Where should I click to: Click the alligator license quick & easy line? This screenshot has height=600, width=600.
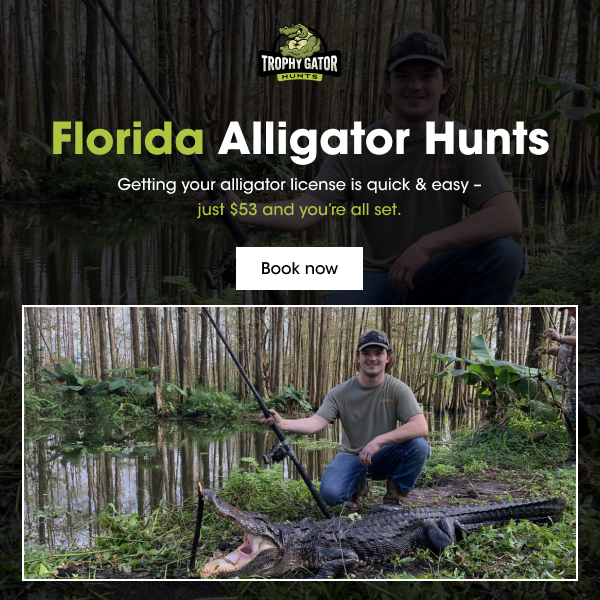299,185
